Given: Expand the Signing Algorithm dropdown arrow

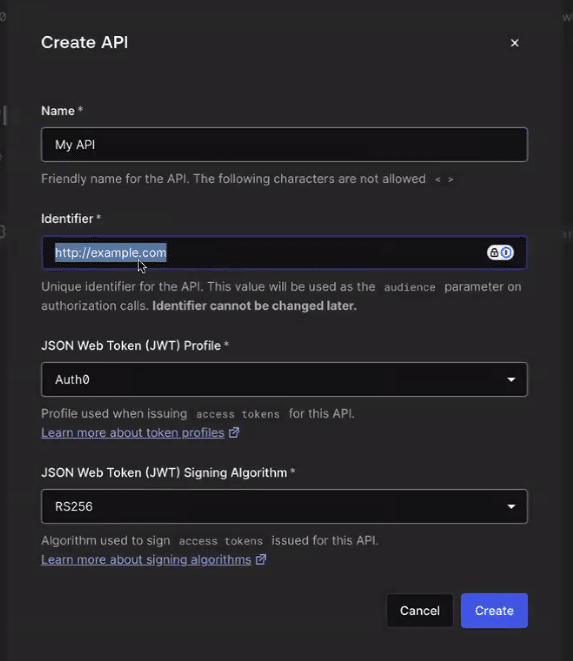Looking at the screenshot, I should pos(511,507).
